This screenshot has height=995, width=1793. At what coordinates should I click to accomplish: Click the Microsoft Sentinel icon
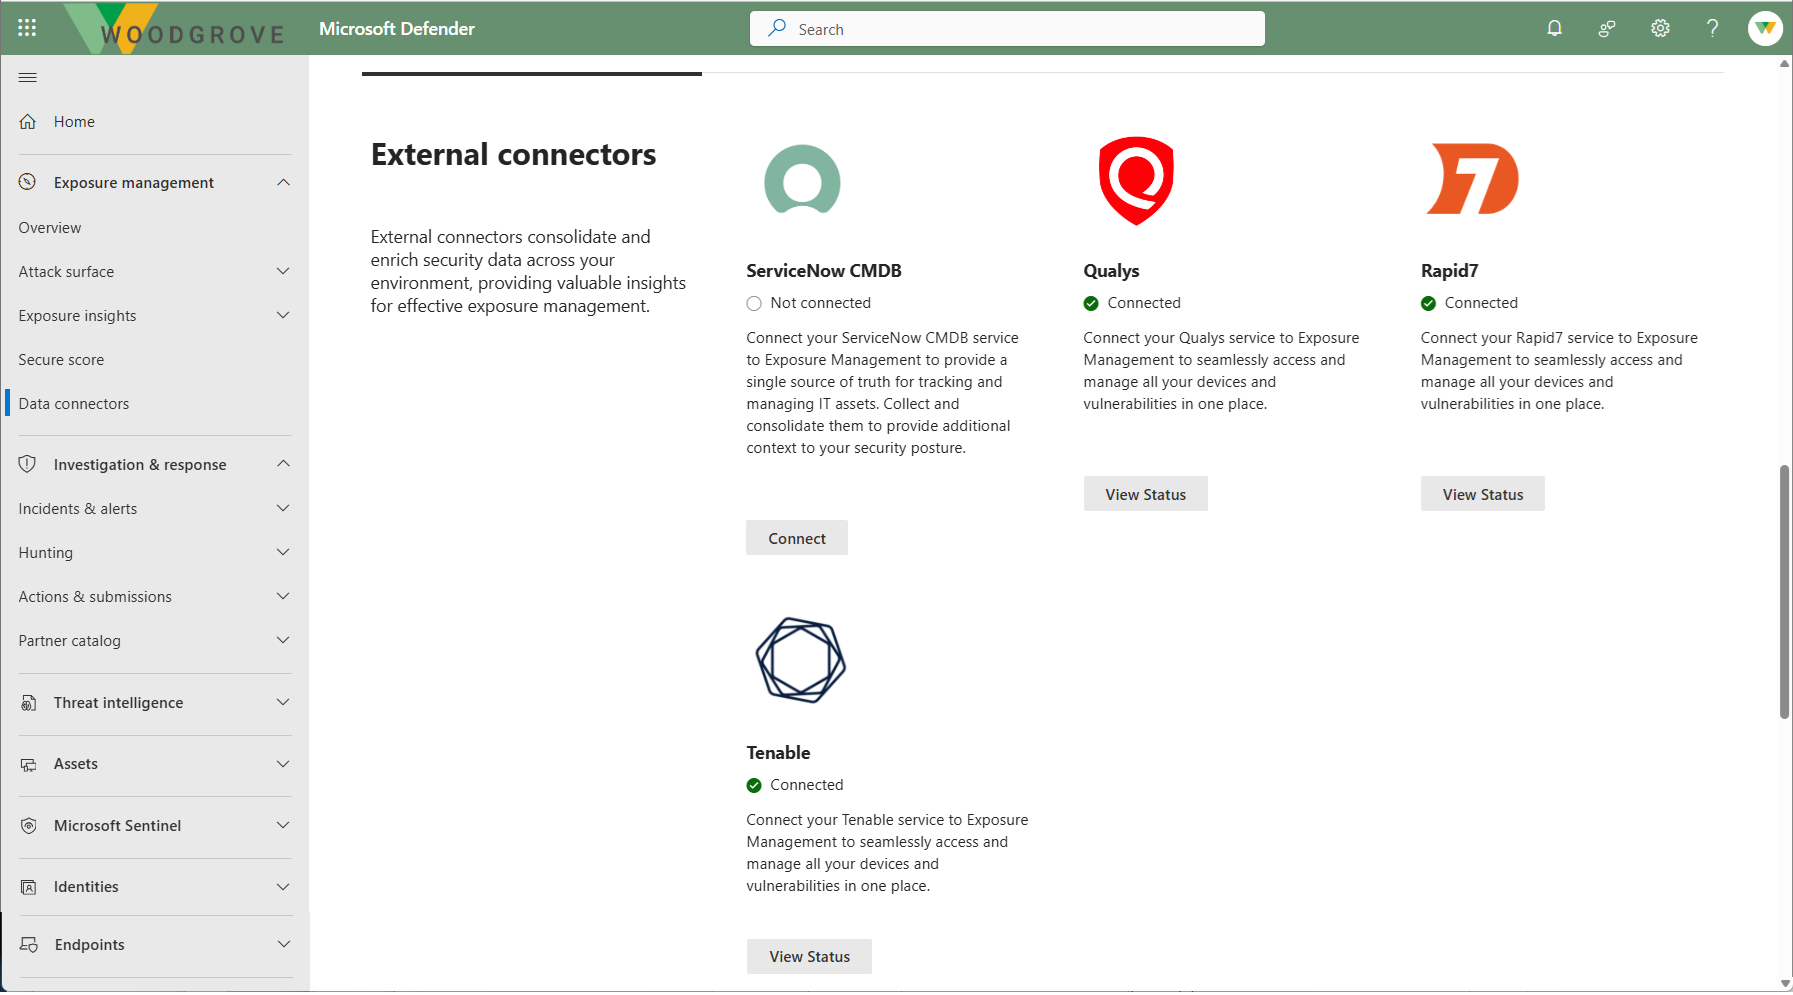(x=28, y=826)
